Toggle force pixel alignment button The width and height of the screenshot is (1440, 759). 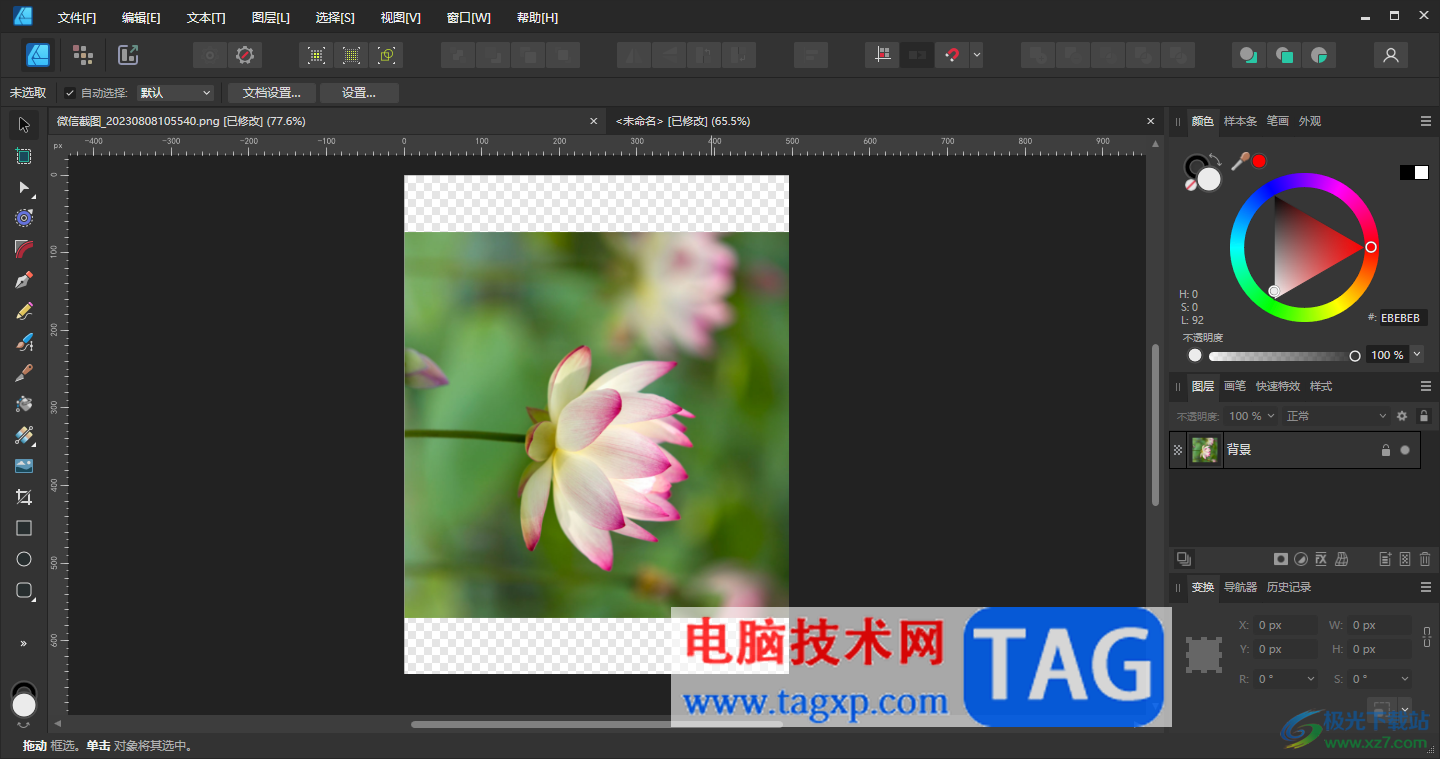click(882, 55)
